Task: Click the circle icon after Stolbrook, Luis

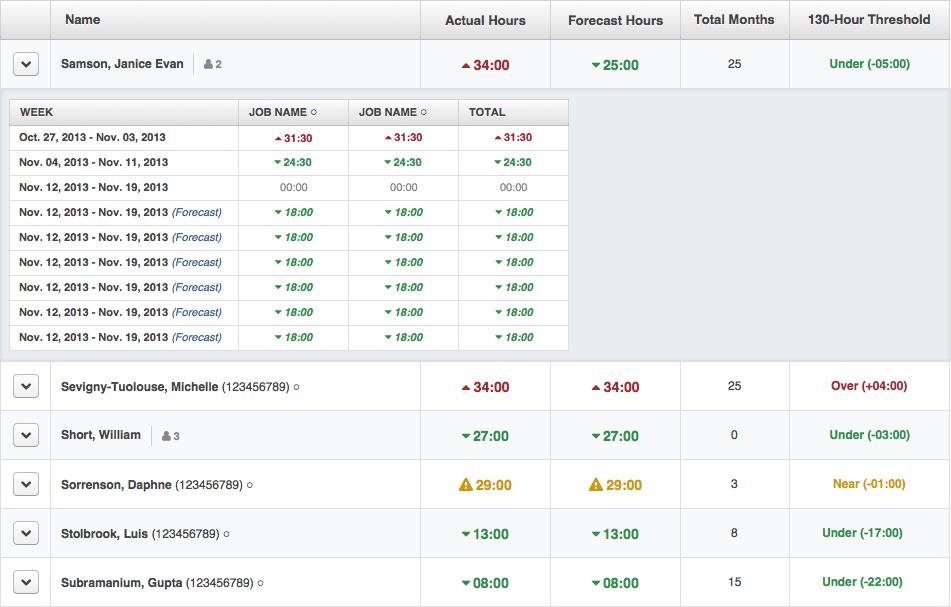Action: pos(226,534)
